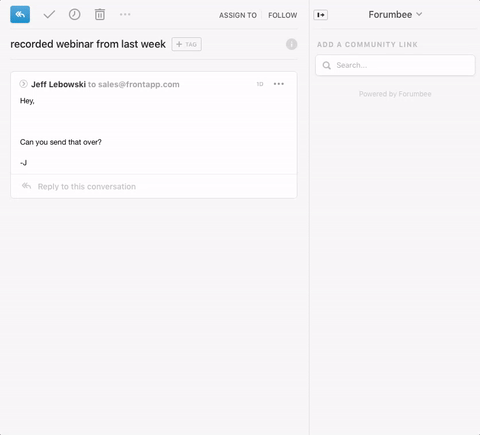
Task: Click the magnifier icon in community search
Action: tap(327, 65)
